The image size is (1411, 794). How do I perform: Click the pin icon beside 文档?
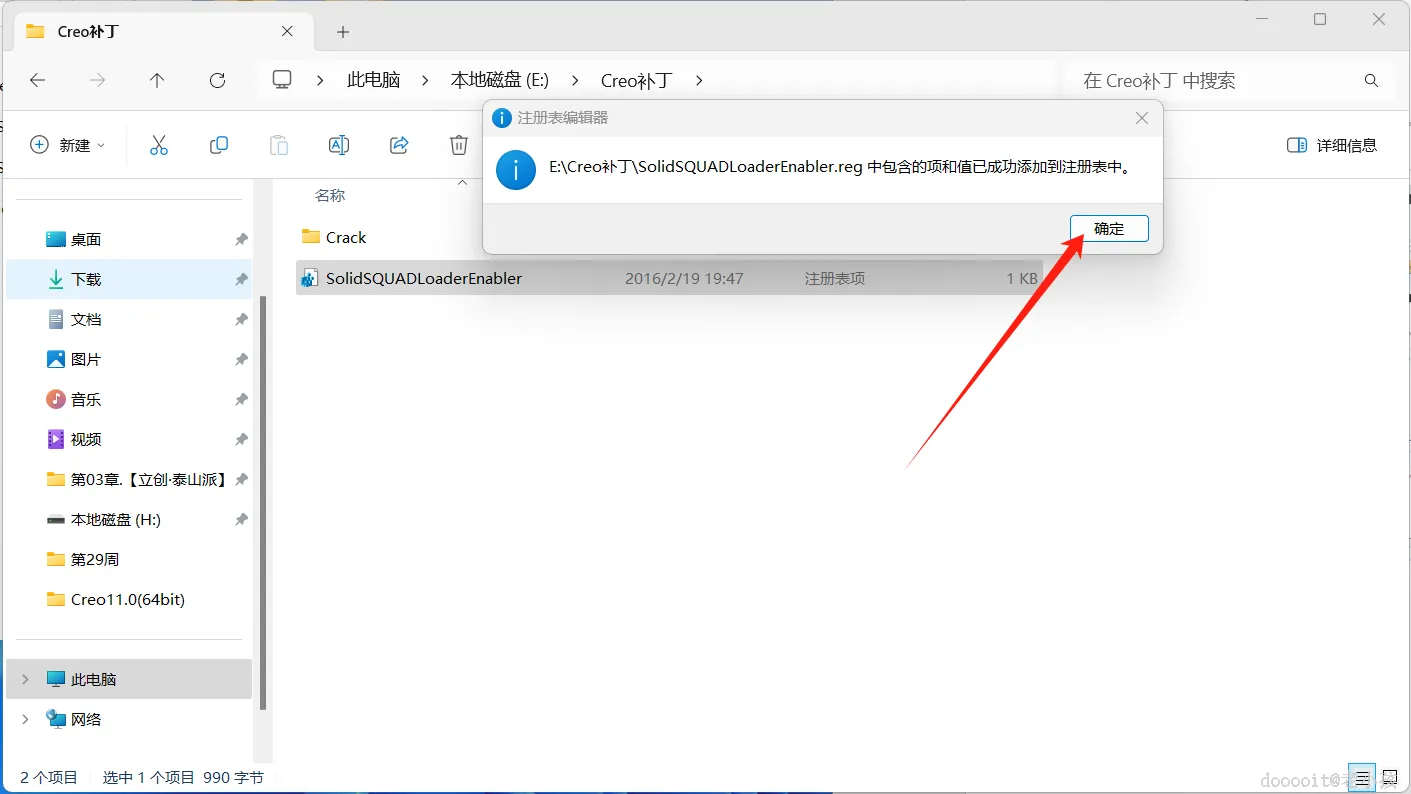click(x=241, y=320)
